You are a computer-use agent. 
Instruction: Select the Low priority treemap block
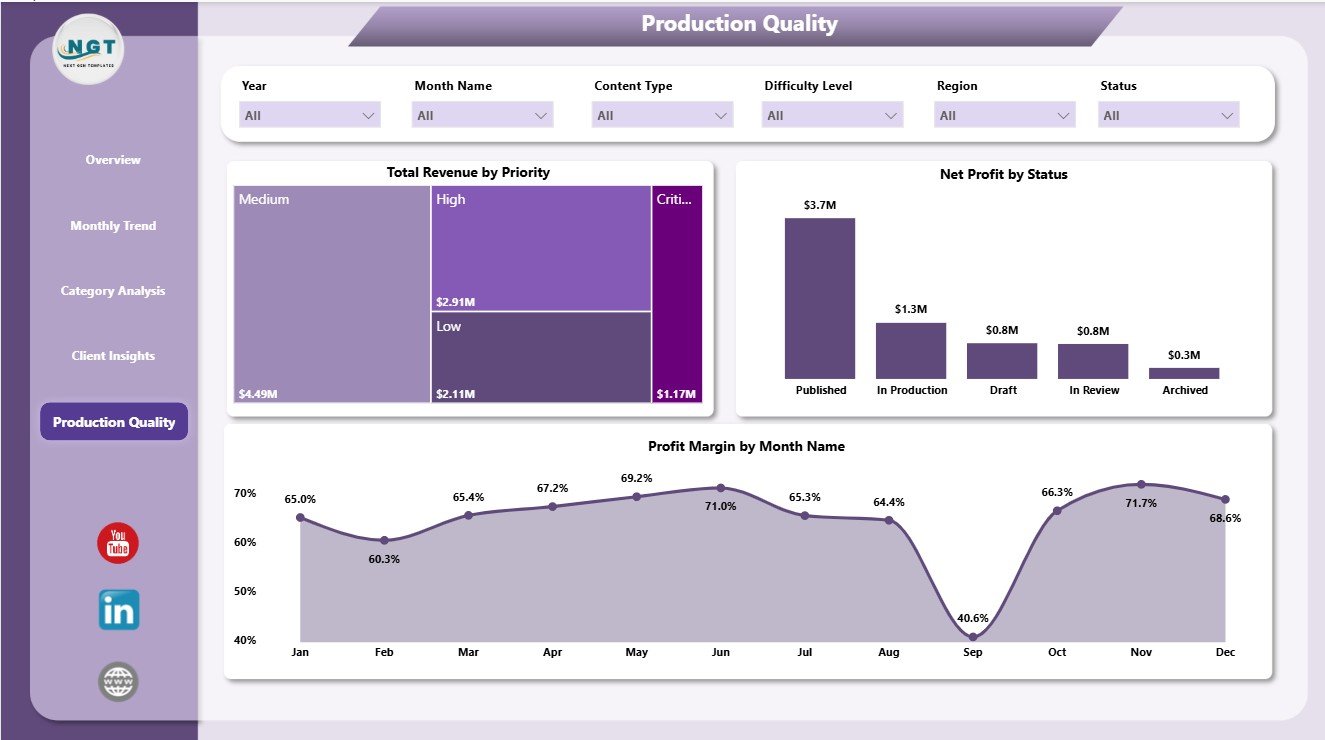[x=541, y=357]
